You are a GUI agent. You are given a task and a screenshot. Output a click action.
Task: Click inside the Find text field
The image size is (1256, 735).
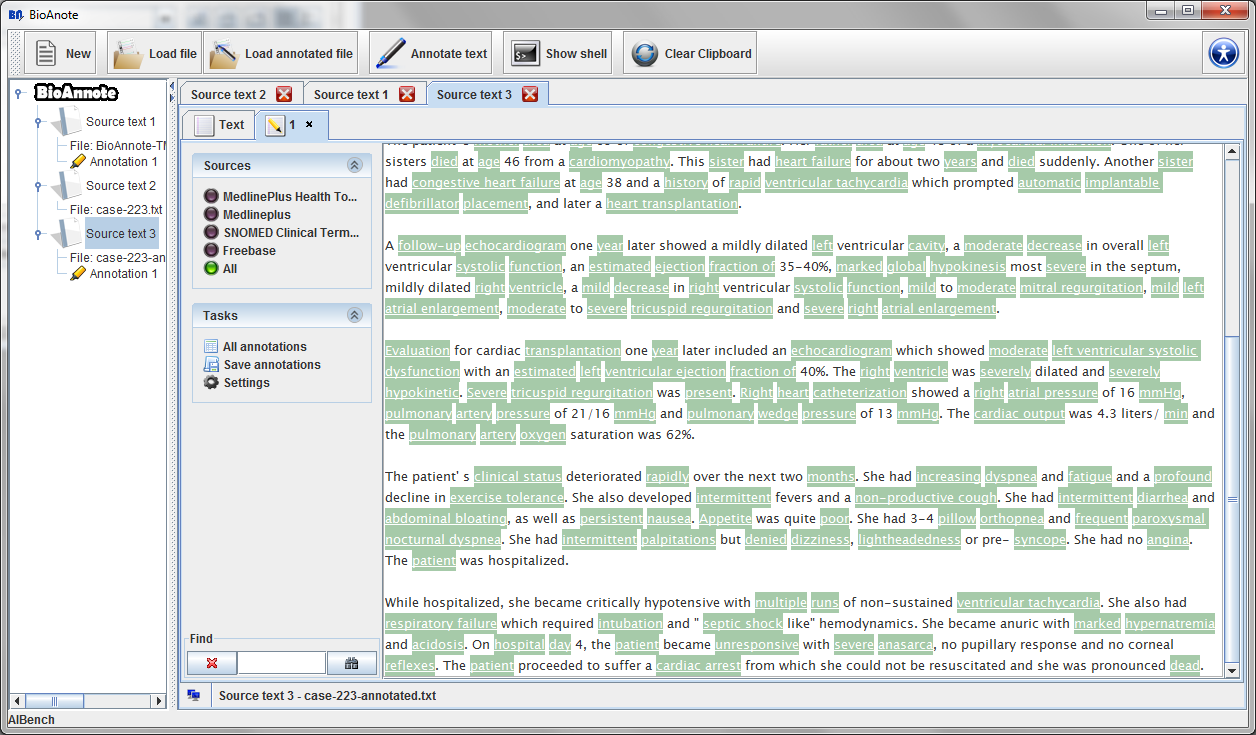tap(281, 663)
